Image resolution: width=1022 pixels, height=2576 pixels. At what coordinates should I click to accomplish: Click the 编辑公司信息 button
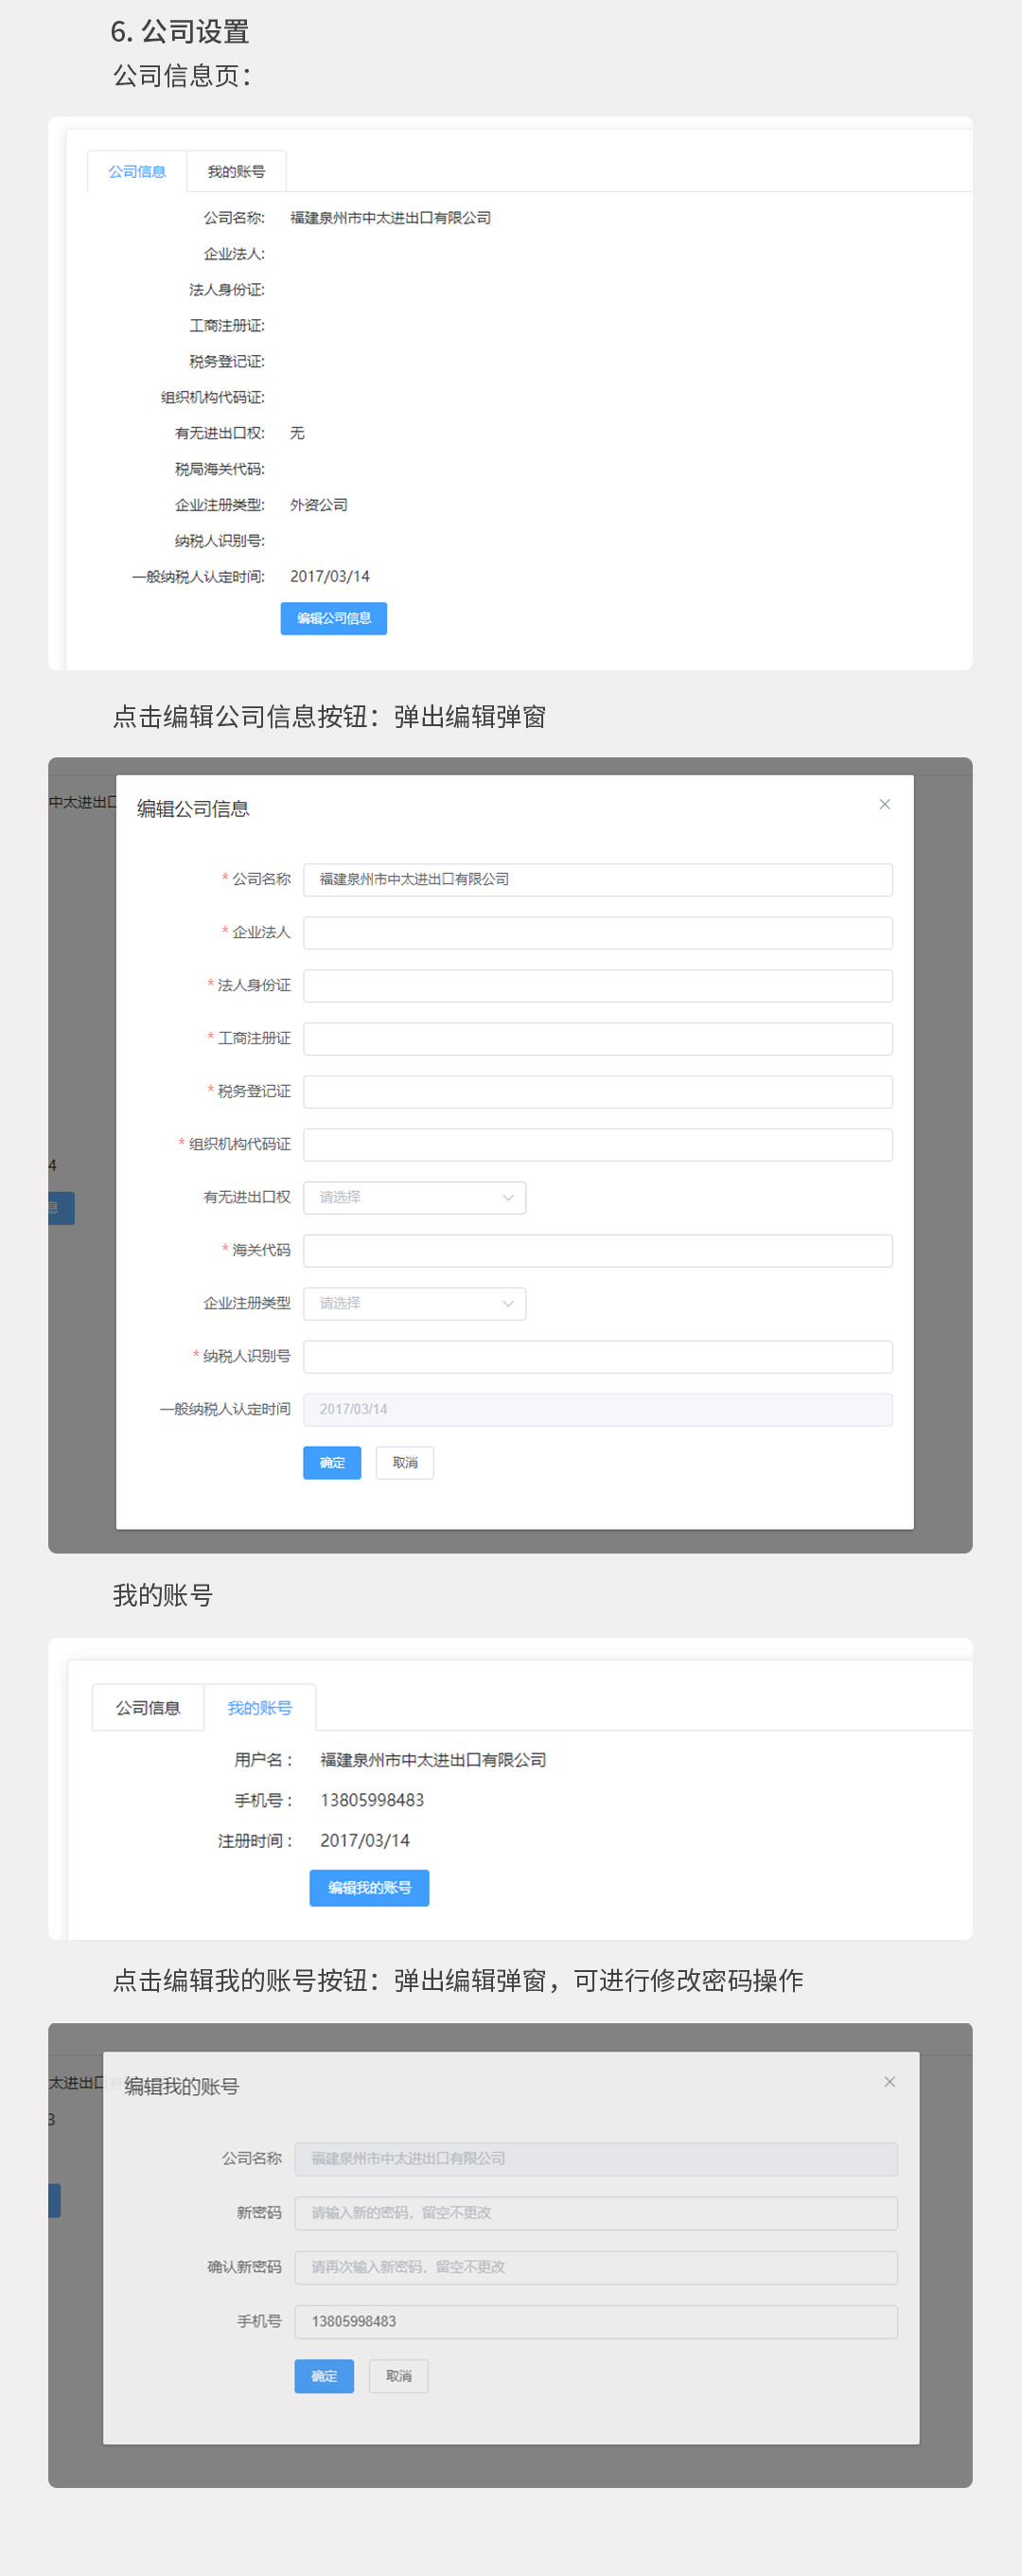coord(333,618)
